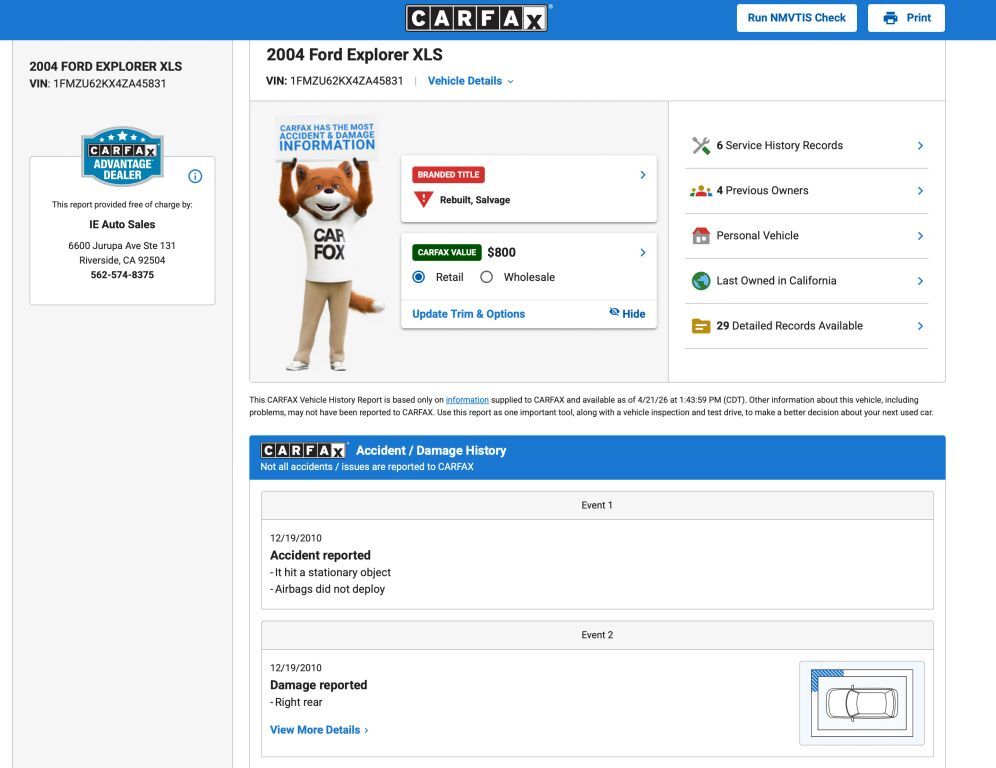Image resolution: width=996 pixels, height=768 pixels.
Task: Click the Previous Owners people icon
Action: coord(701,191)
